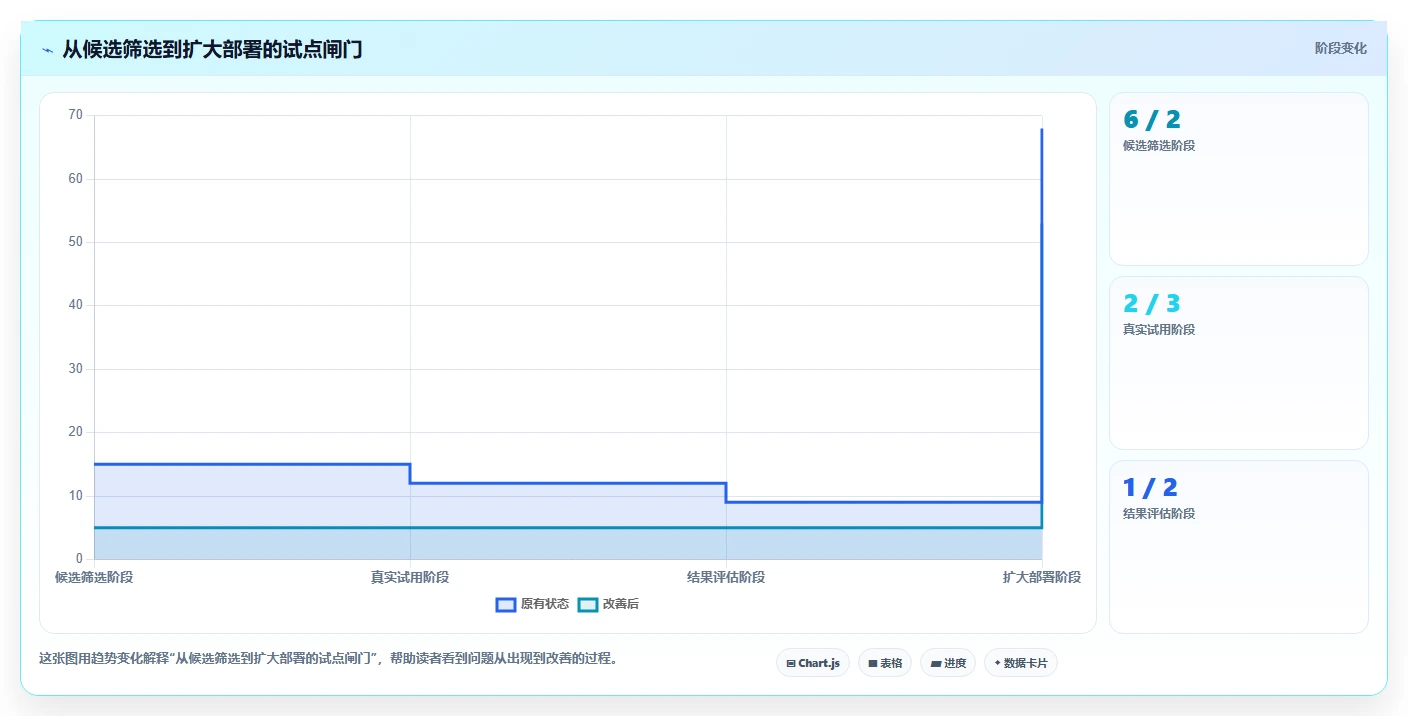Click the blue 原有状态 legend color box
Viewport: 1408px width, 716px height.
(506, 604)
